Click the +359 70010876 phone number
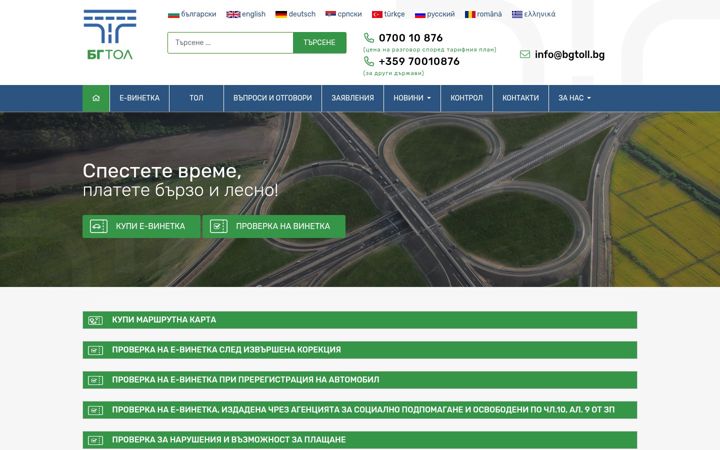Image resolution: width=720 pixels, height=450 pixels. click(419, 61)
